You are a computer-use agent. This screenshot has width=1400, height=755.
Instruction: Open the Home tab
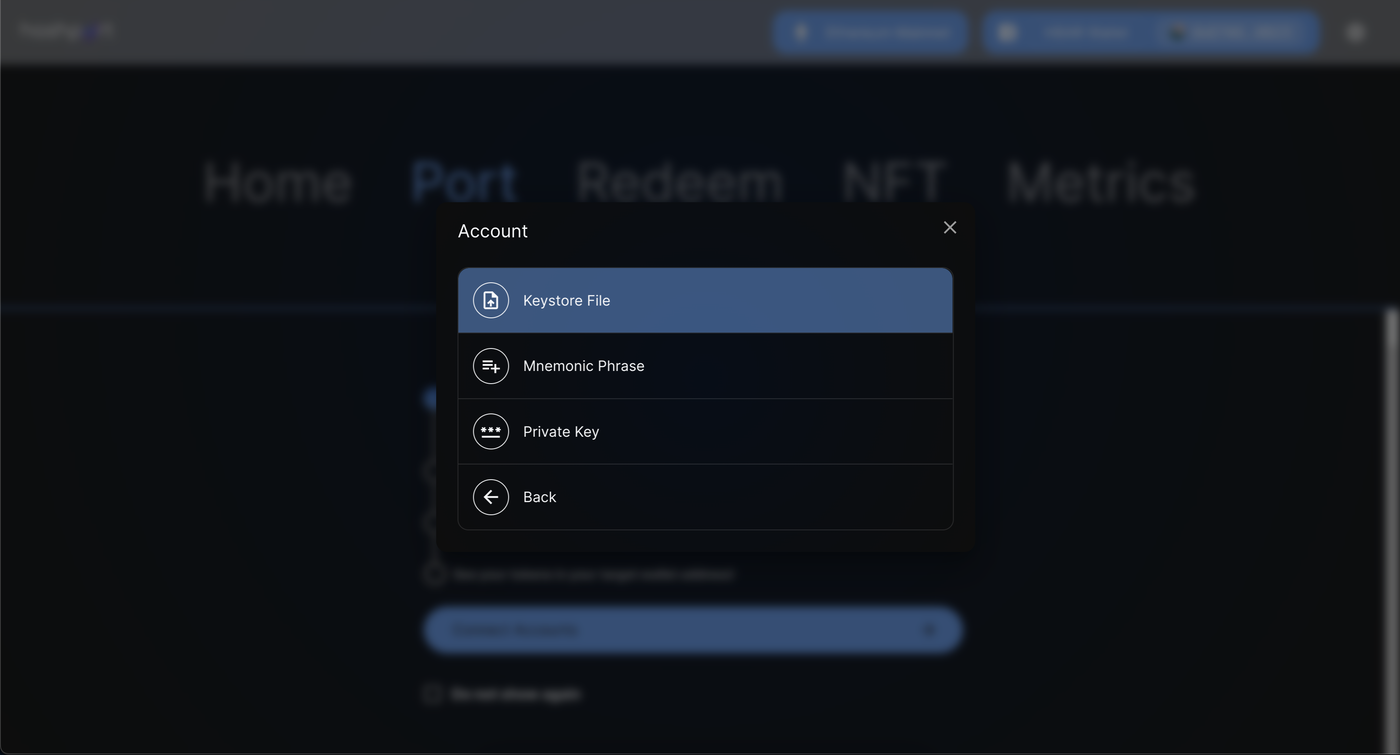277,183
